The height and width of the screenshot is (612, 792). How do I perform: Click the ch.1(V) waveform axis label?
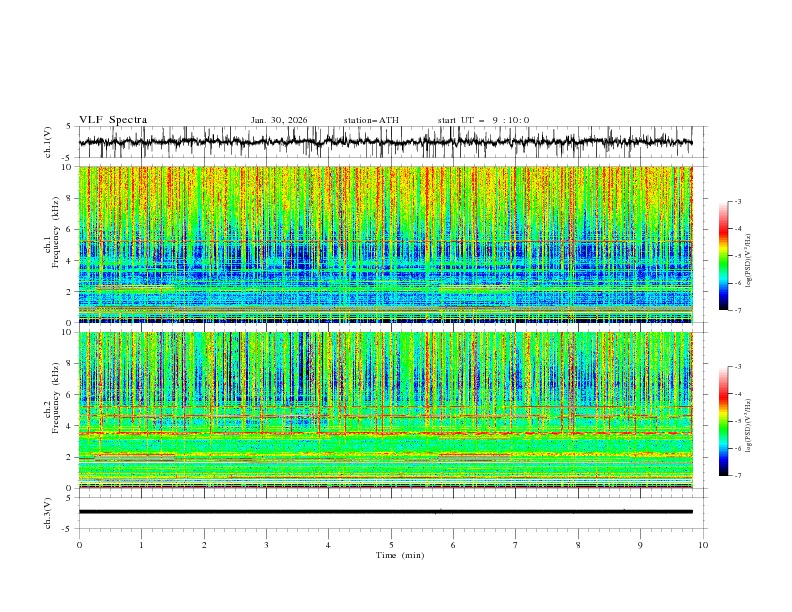click(48, 142)
